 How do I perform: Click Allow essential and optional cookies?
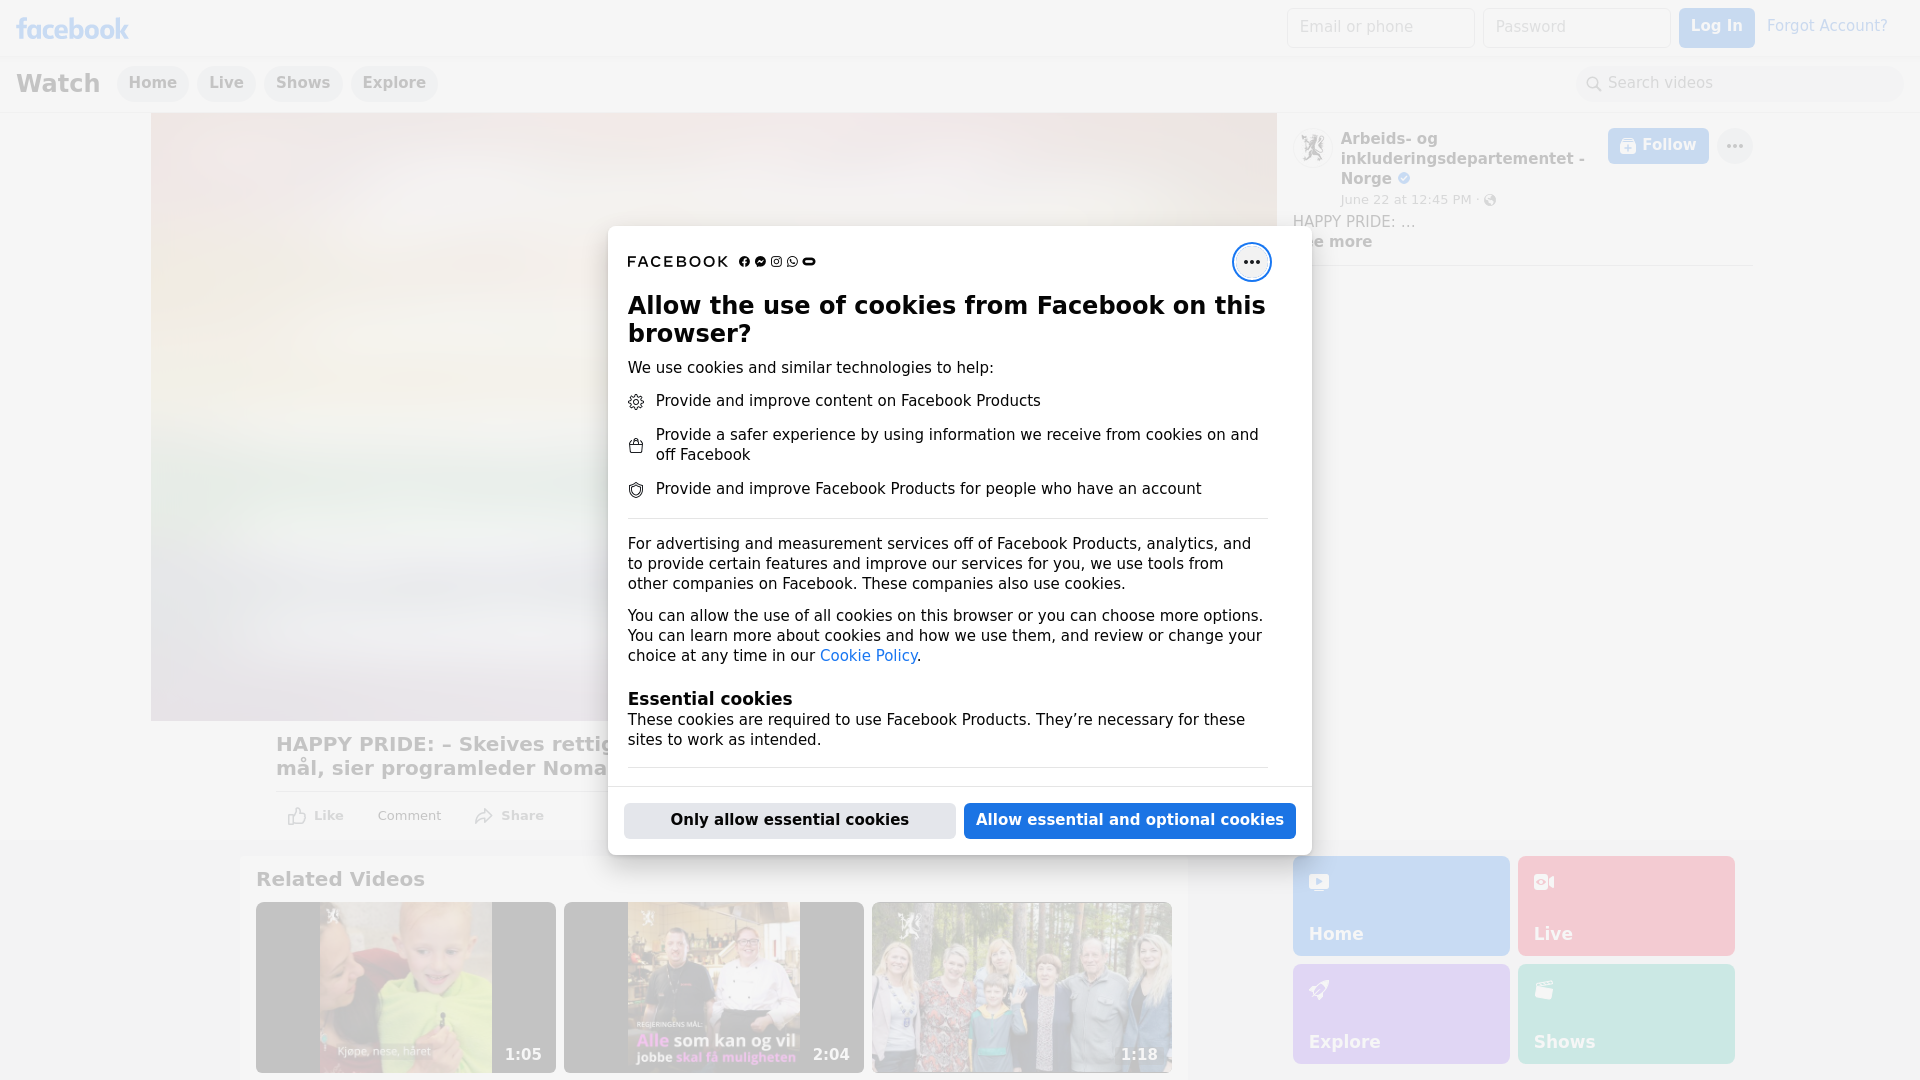[x=1129, y=820]
